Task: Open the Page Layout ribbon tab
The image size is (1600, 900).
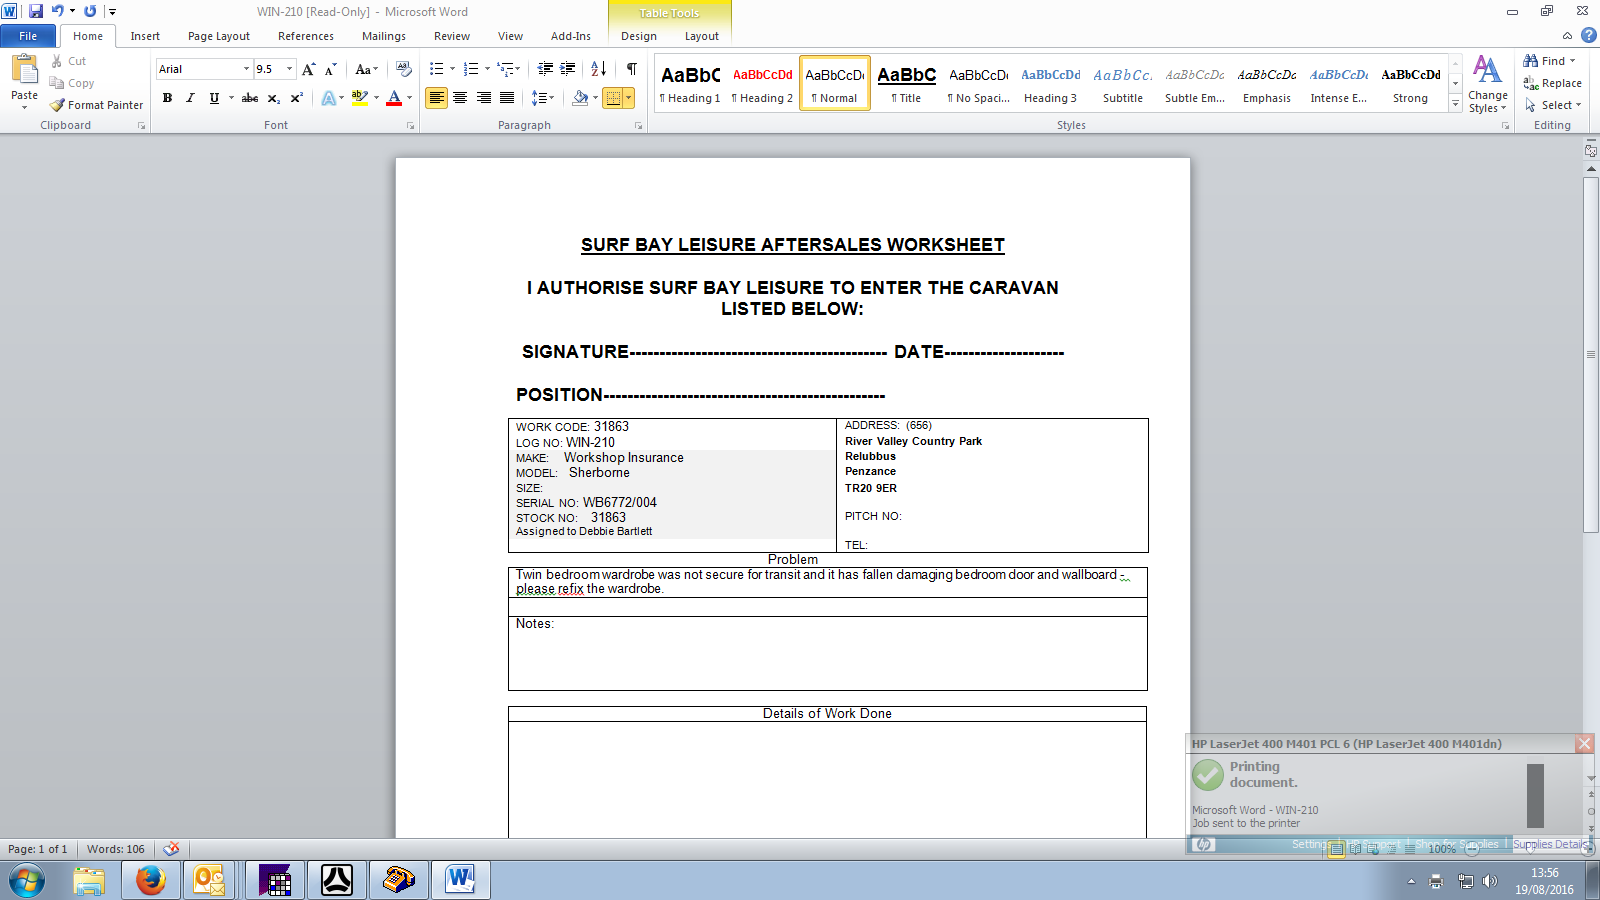Action: coord(218,36)
